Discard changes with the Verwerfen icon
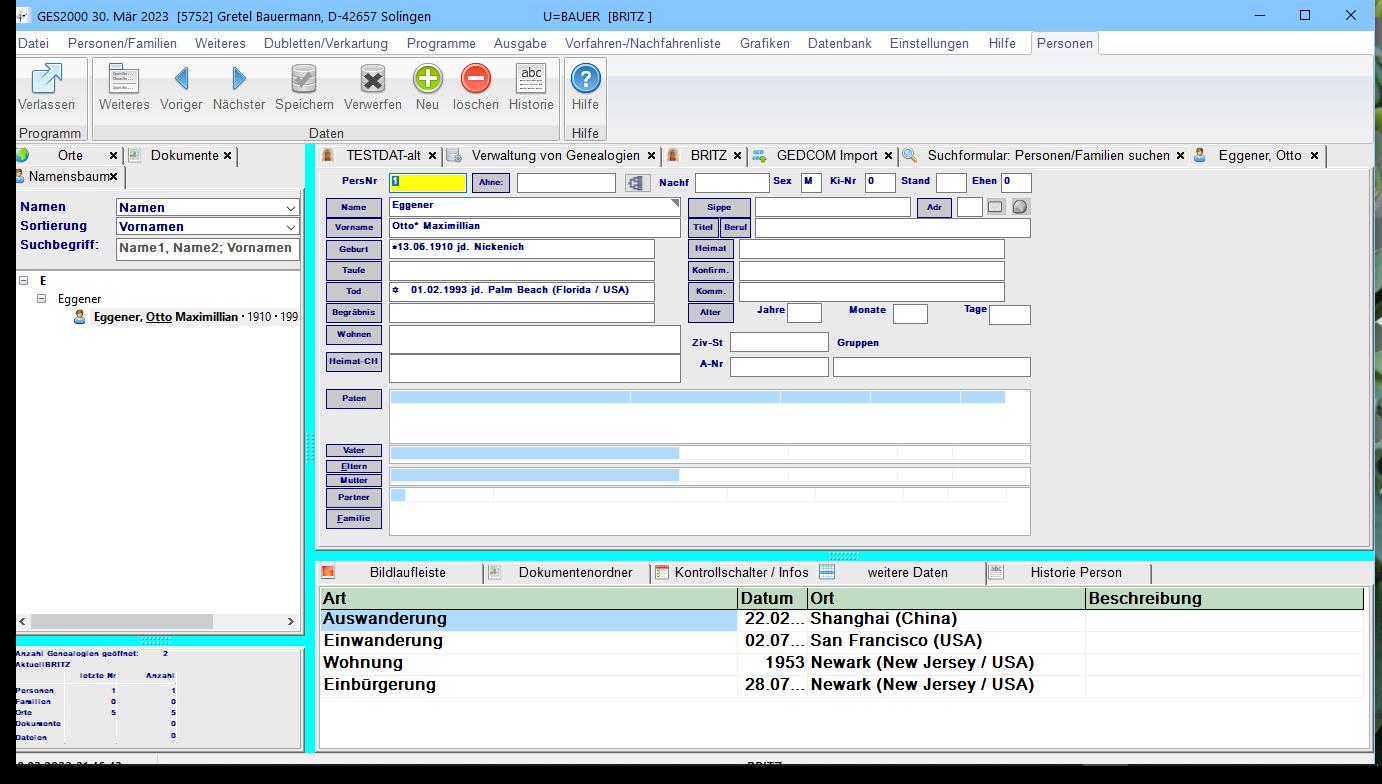1382x784 pixels. [373, 78]
